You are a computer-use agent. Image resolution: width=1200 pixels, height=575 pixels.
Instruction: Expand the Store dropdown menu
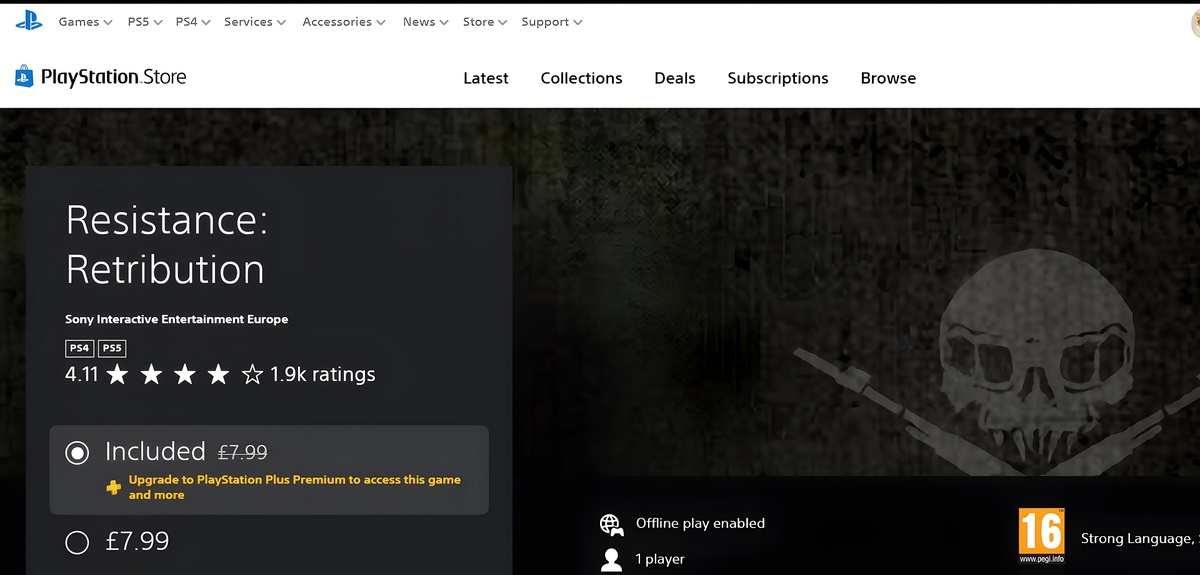pyautogui.click(x=485, y=22)
